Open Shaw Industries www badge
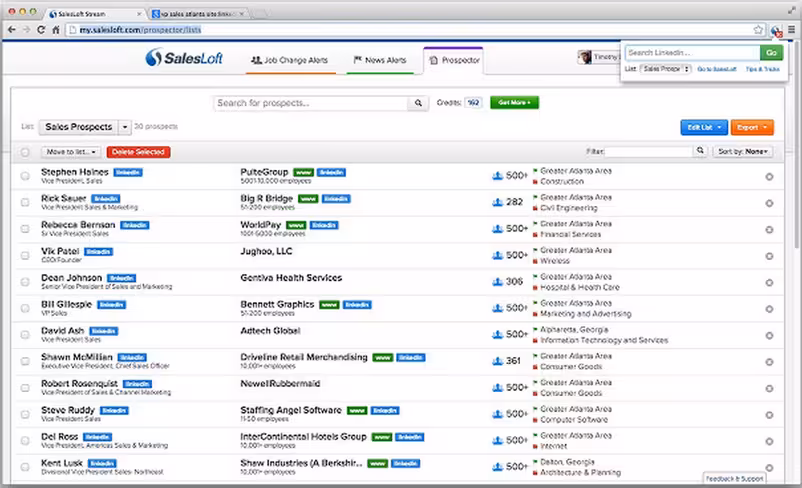Viewport: 802px width, 488px height. (377, 463)
